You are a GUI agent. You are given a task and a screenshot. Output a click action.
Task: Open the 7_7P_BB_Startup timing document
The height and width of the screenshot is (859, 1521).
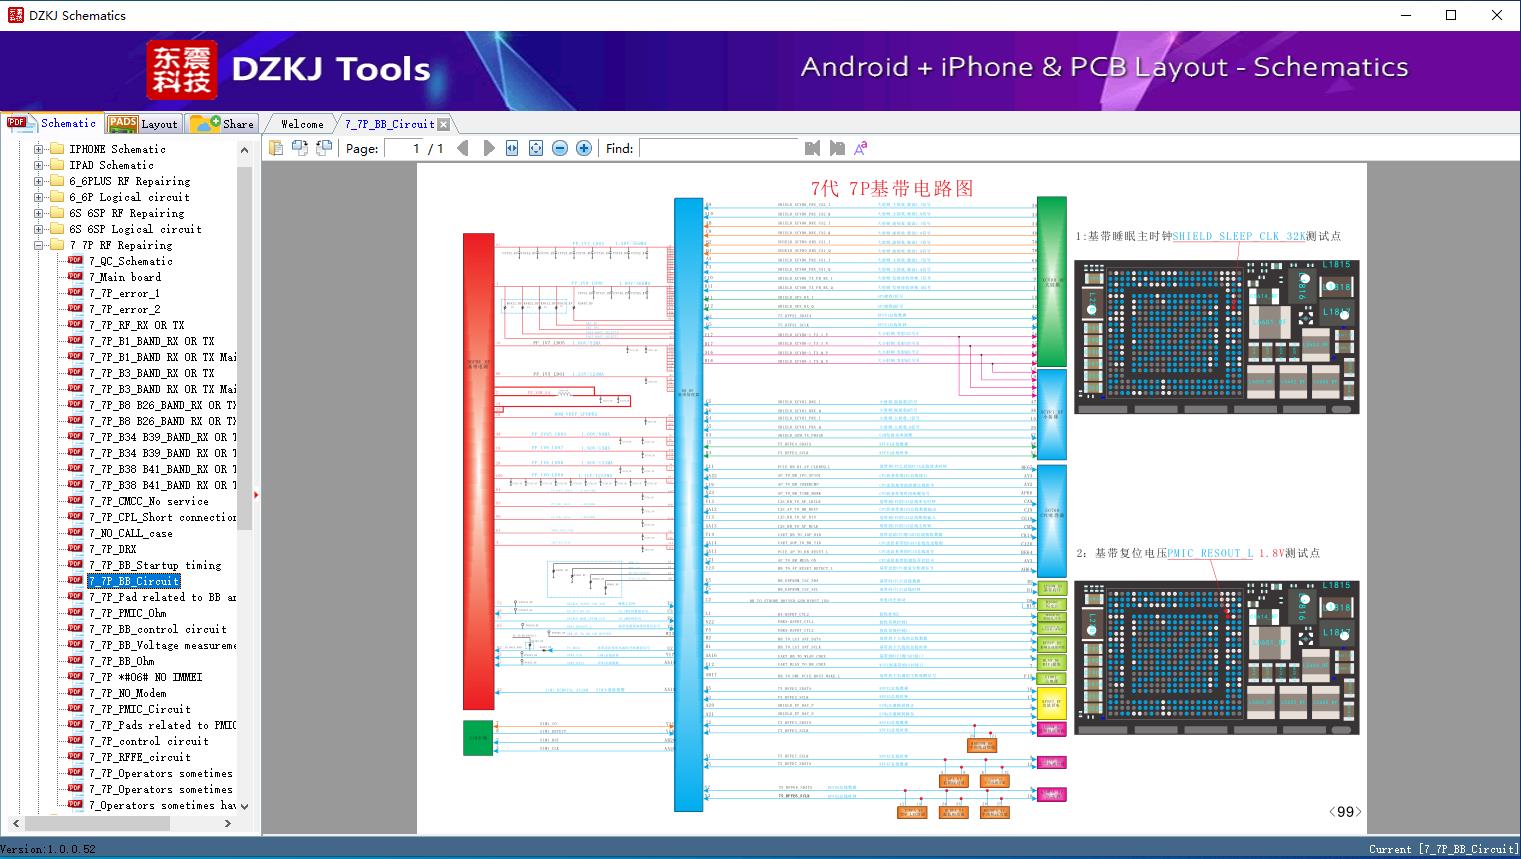[155, 565]
